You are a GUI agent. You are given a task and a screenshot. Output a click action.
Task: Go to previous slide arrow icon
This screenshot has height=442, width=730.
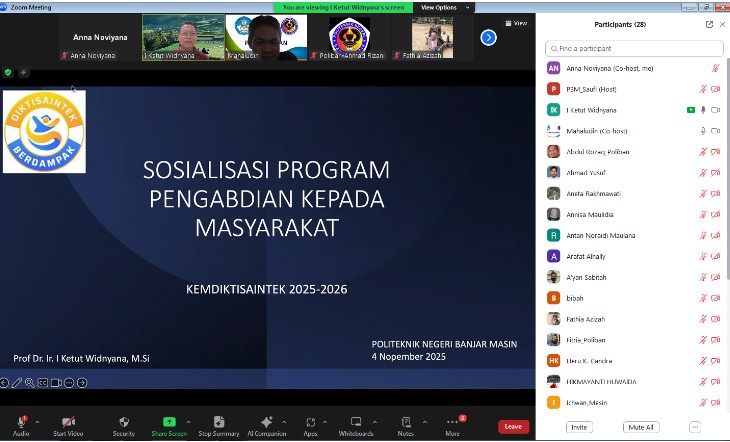point(4,383)
